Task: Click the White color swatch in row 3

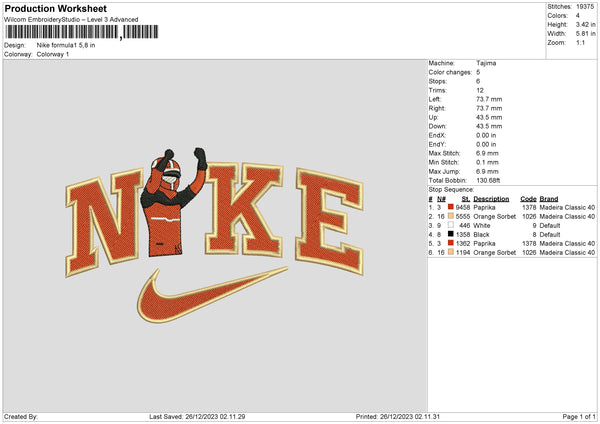Action: [450, 225]
